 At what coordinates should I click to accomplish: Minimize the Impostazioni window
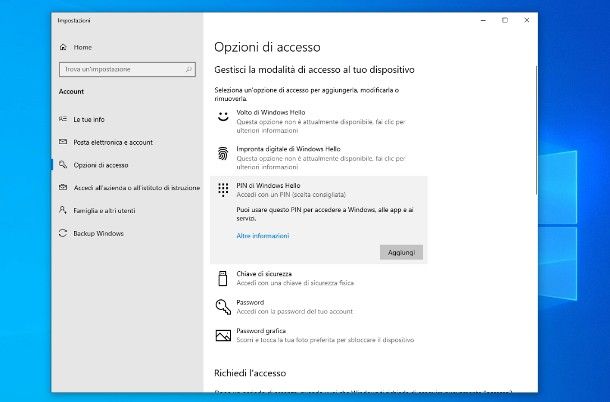[483, 20]
